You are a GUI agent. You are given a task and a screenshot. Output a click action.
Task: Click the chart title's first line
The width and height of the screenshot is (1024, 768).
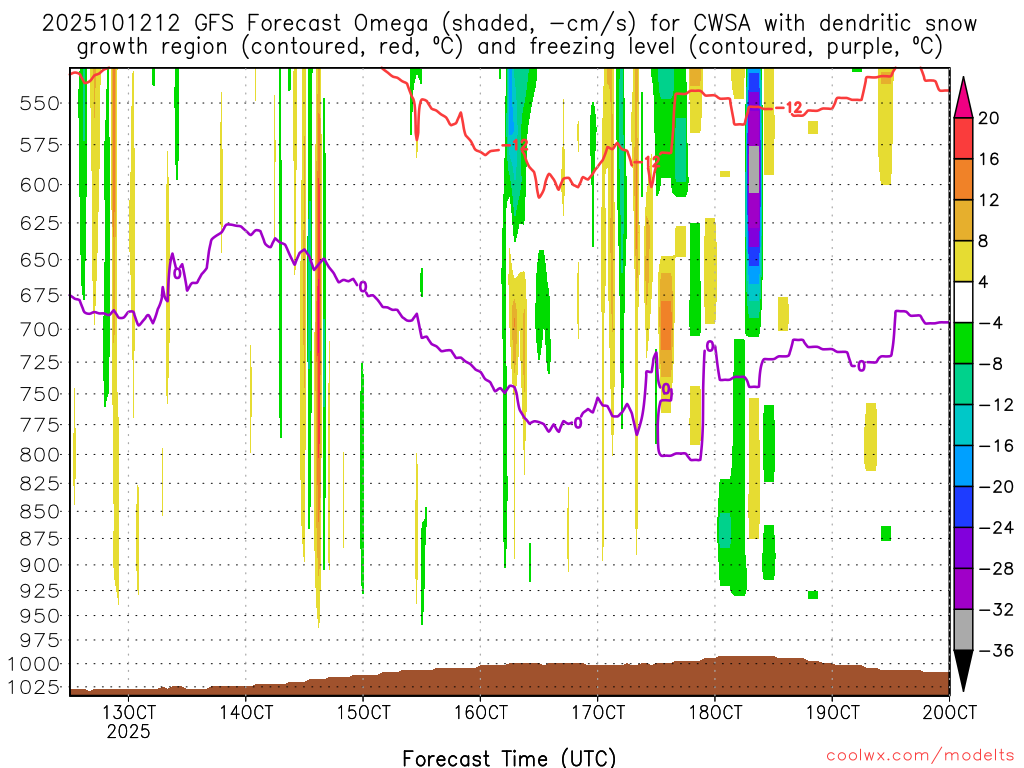pos(509,24)
